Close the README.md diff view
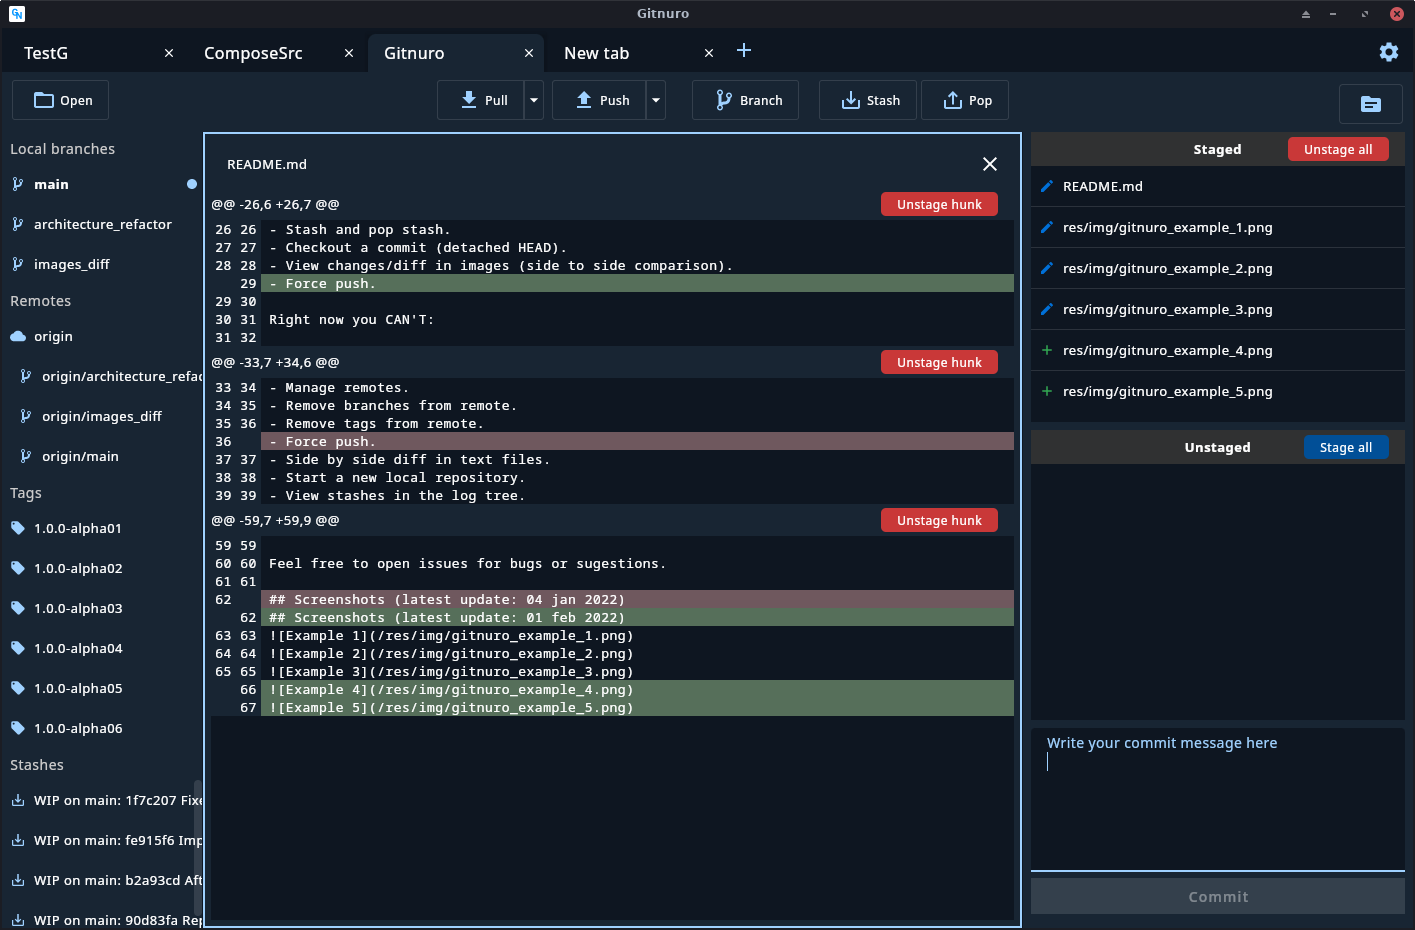The height and width of the screenshot is (930, 1415). click(x=990, y=164)
